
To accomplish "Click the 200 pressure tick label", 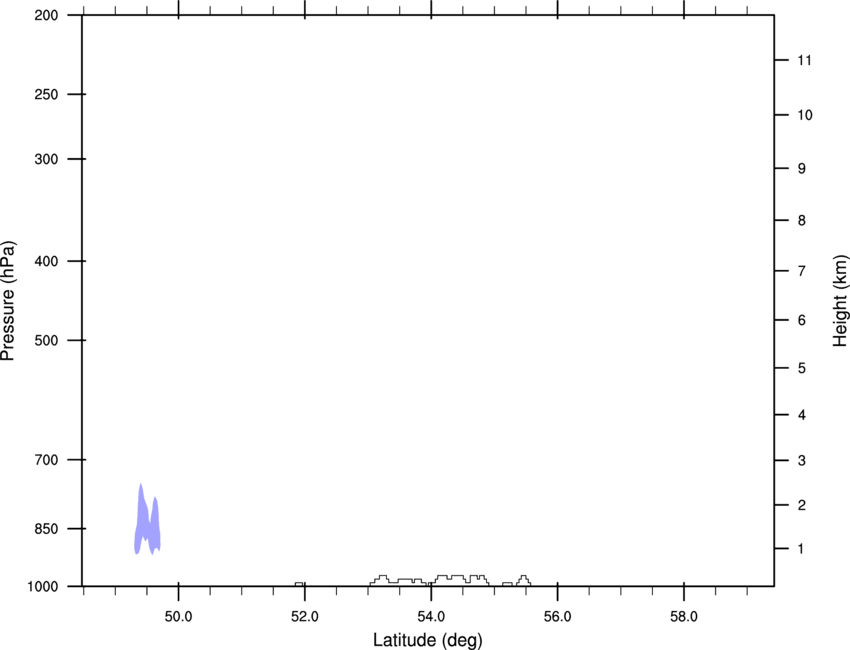I will click(46, 15).
